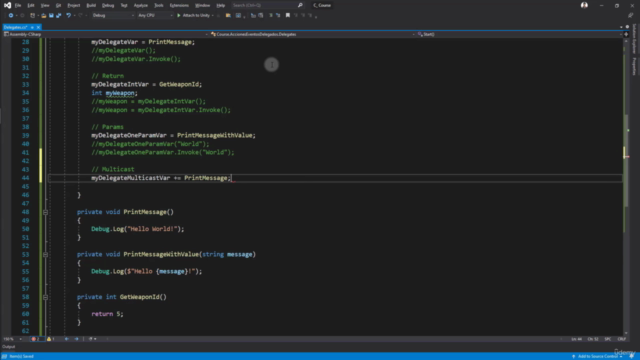Click the Navigate Backward toolbar icon

[x=11, y=16]
